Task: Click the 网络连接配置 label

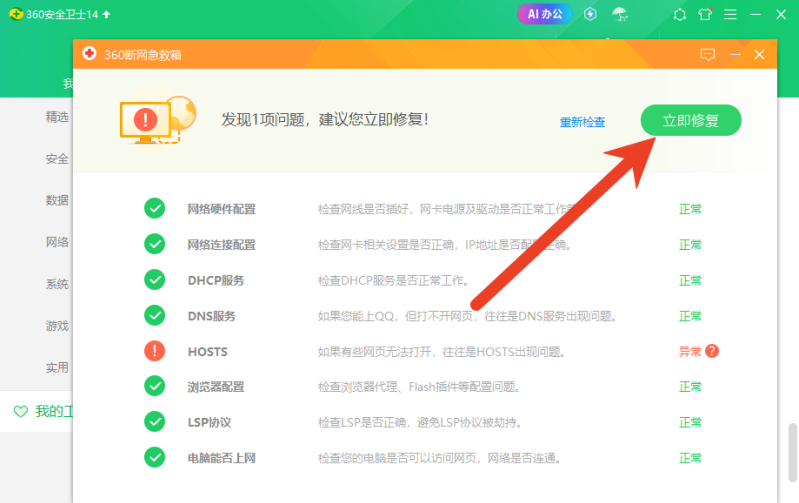Action: coord(221,245)
